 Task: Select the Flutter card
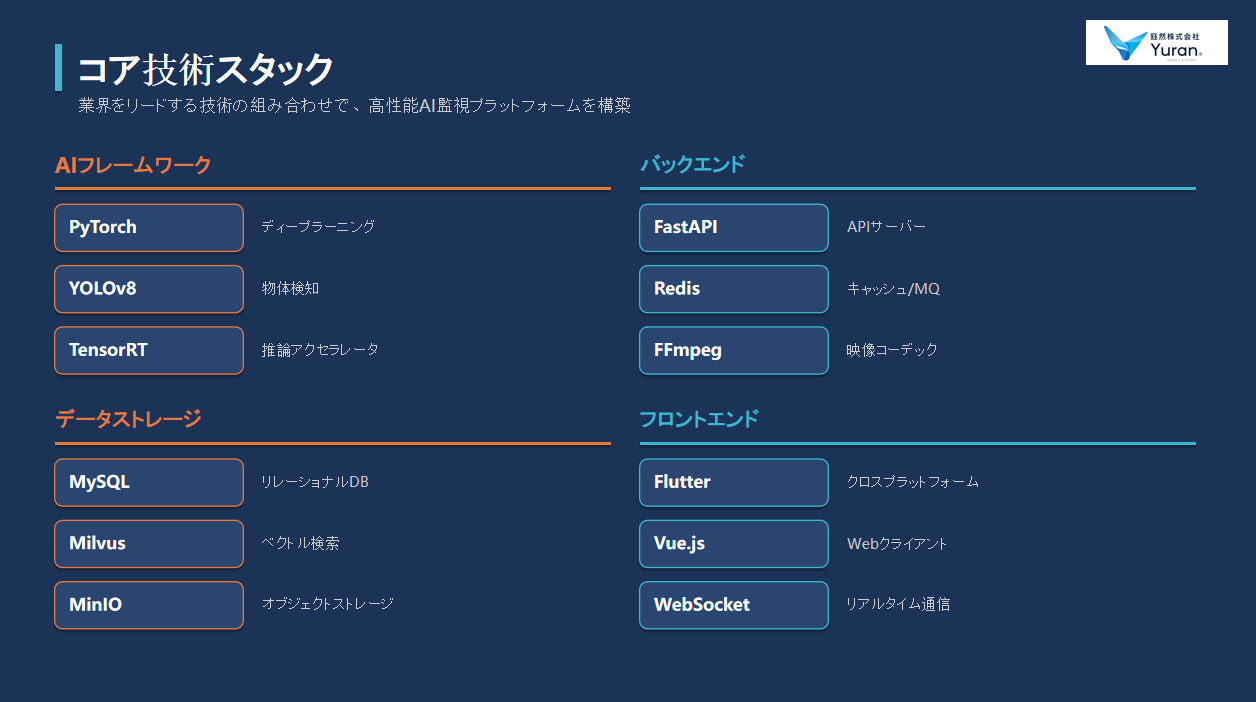tap(734, 482)
